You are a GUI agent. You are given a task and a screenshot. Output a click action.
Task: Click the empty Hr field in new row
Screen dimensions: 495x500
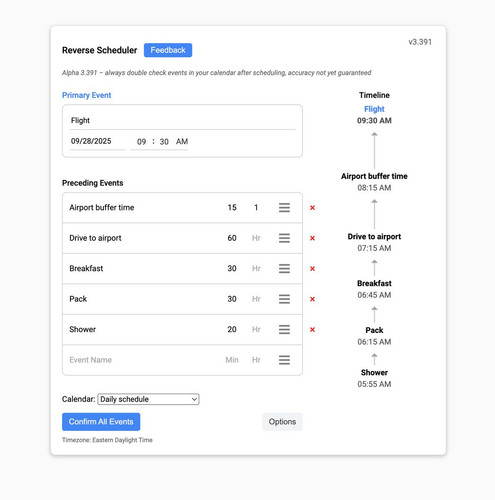click(x=256, y=360)
